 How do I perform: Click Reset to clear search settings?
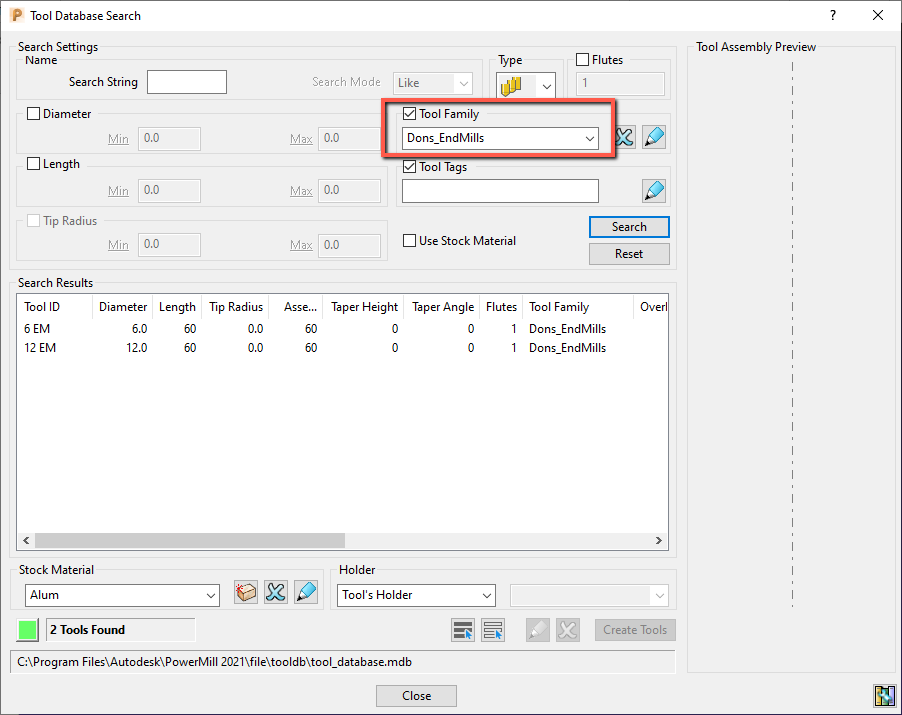point(628,253)
